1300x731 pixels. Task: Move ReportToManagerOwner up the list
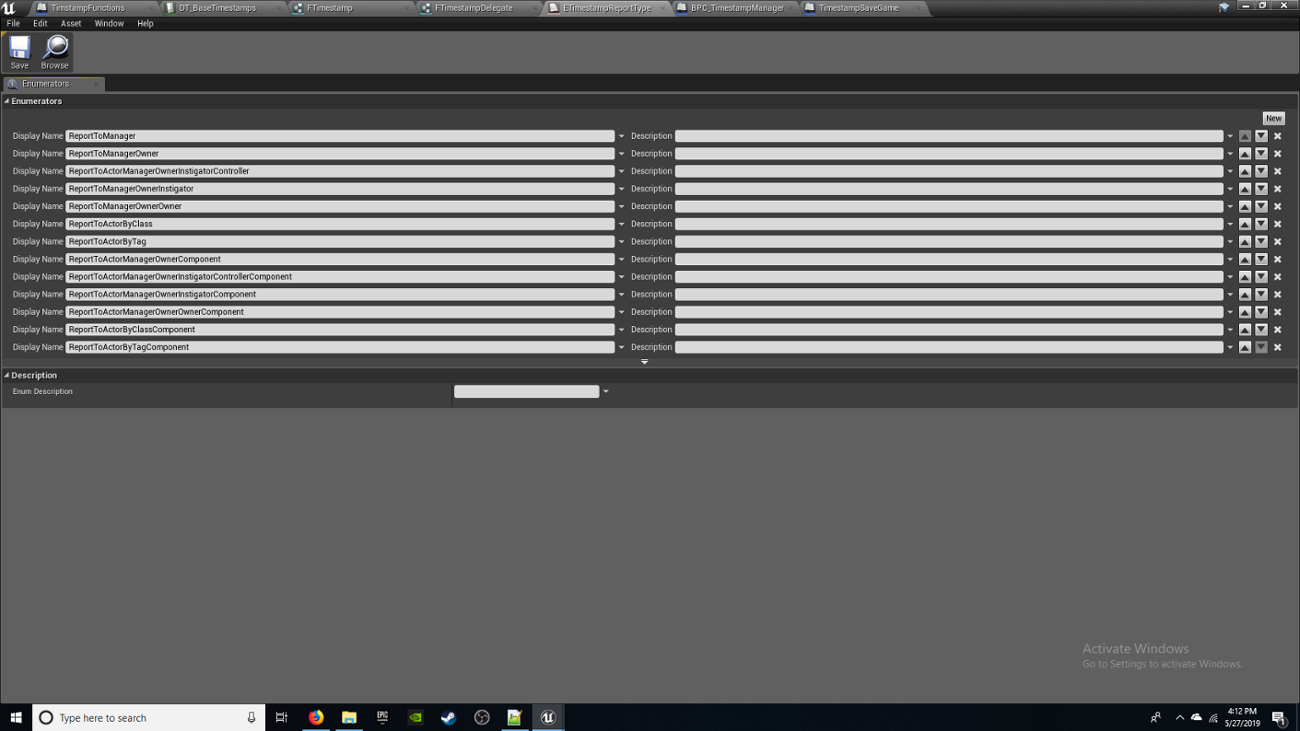(x=1245, y=153)
